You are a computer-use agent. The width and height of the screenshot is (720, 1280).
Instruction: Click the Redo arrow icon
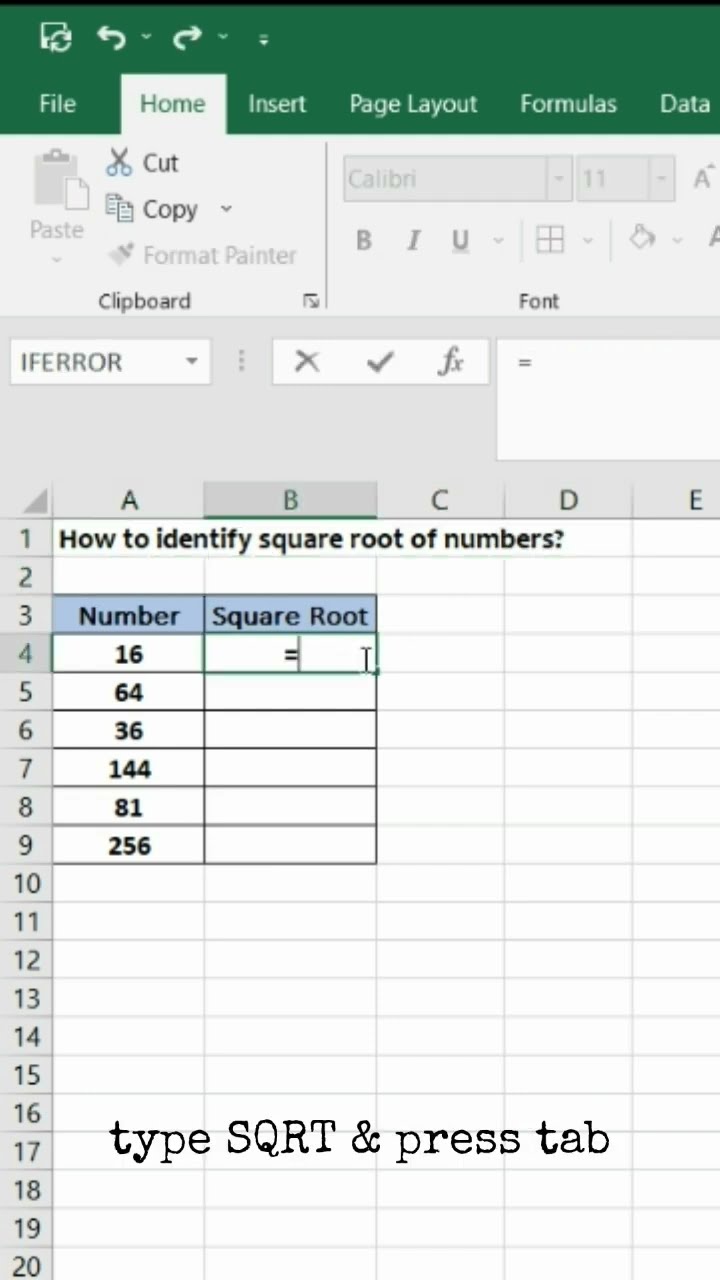coord(187,38)
